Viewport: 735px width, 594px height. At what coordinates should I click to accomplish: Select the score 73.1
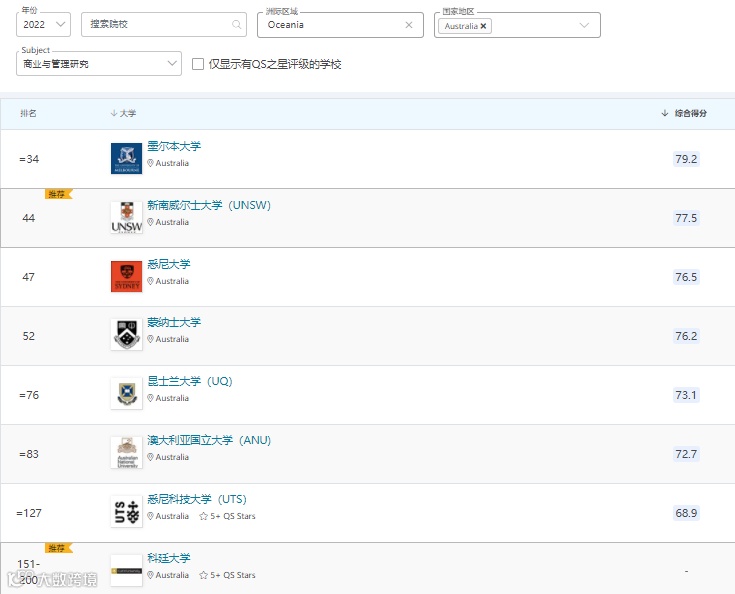pos(686,395)
